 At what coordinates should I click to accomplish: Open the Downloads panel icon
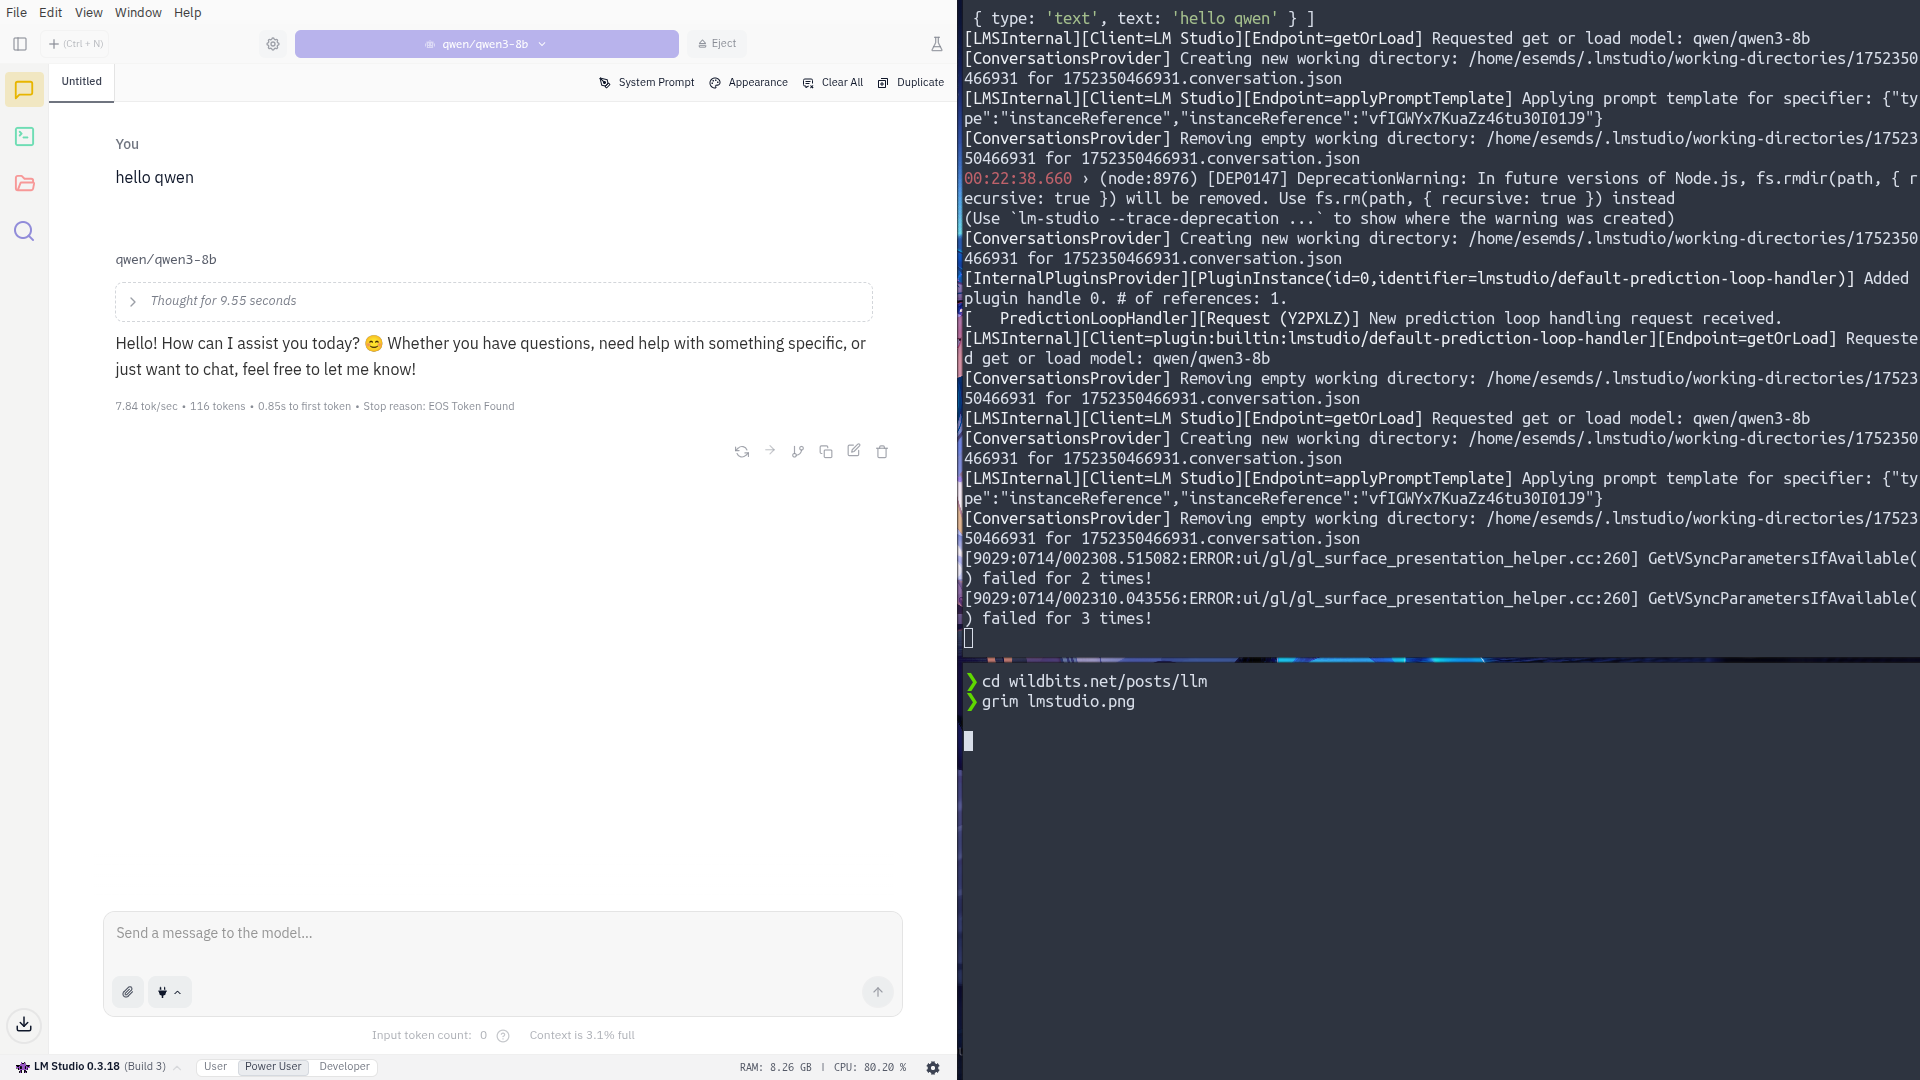[x=24, y=1024]
